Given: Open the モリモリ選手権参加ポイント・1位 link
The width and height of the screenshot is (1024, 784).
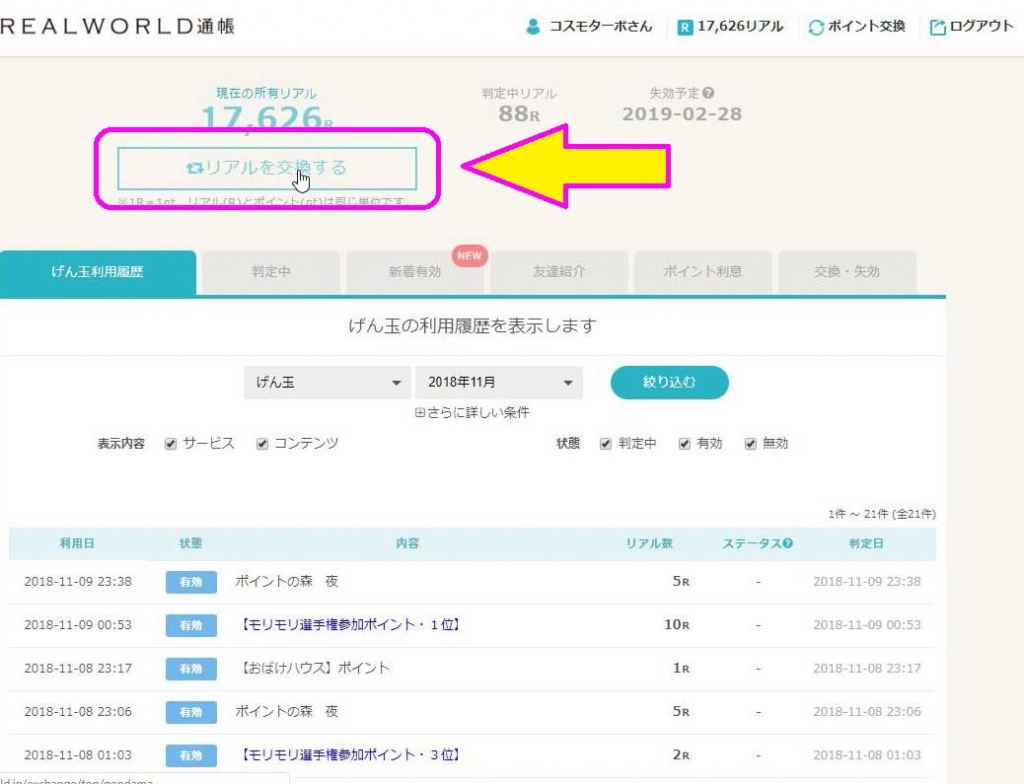Looking at the screenshot, I should pyautogui.click(x=351, y=625).
